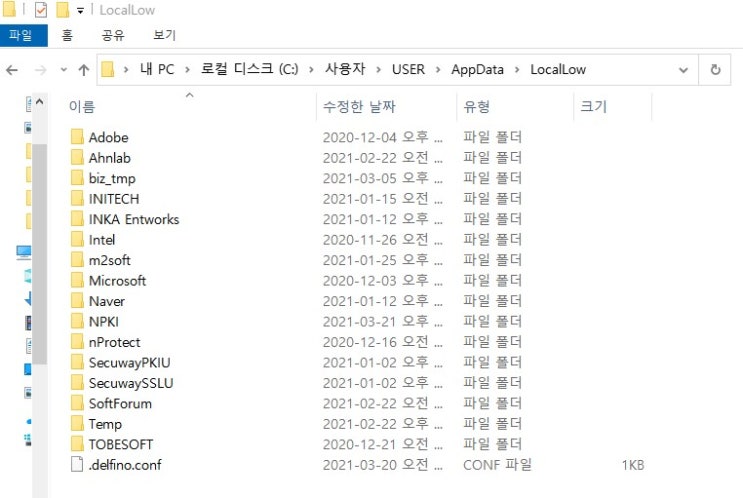Image resolution: width=743 pixels, height=498 pixels.
Task: Click 사용자 in the address path
Action: [x=345, y=70]
